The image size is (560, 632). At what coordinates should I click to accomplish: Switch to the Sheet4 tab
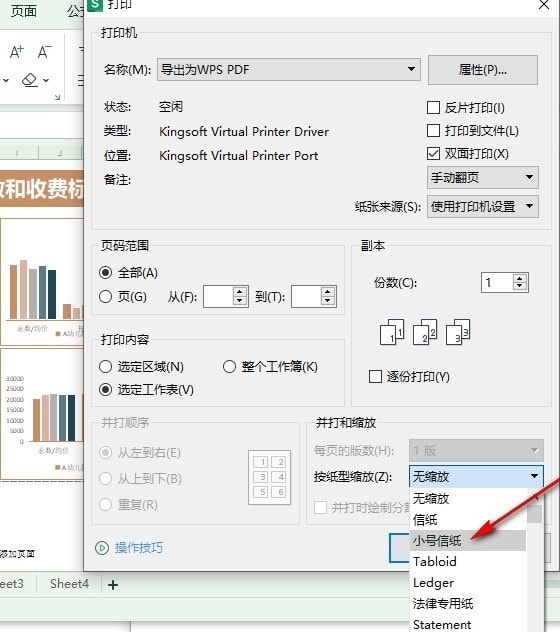[69, 584]
